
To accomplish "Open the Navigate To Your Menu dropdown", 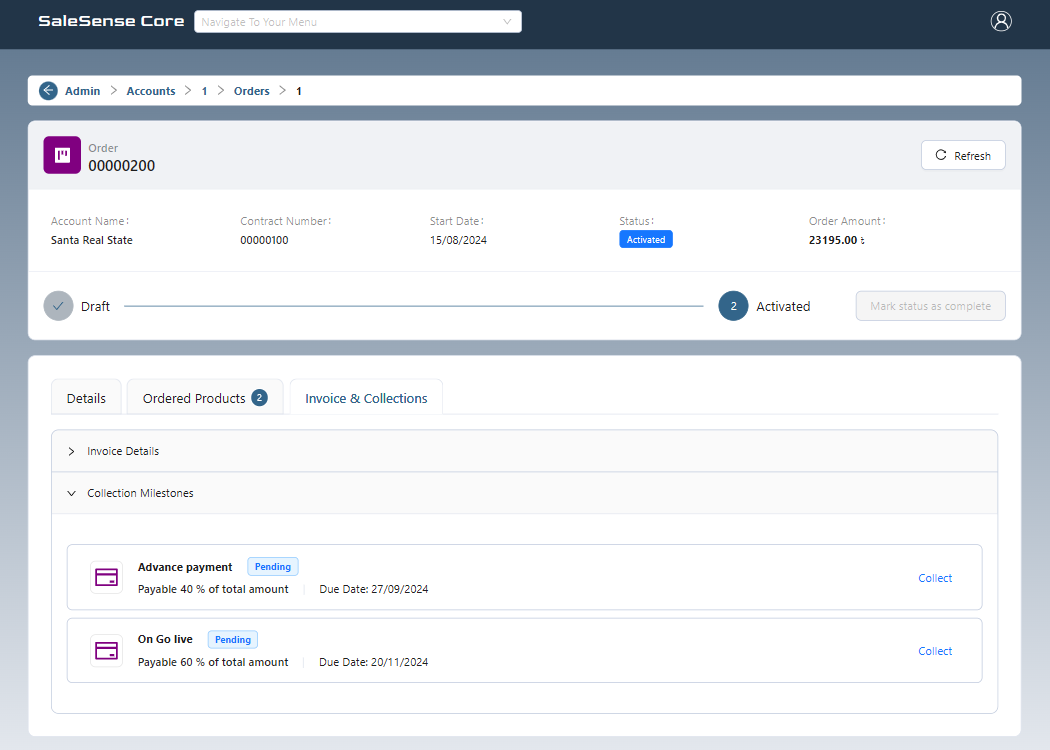I will [358, 21].
